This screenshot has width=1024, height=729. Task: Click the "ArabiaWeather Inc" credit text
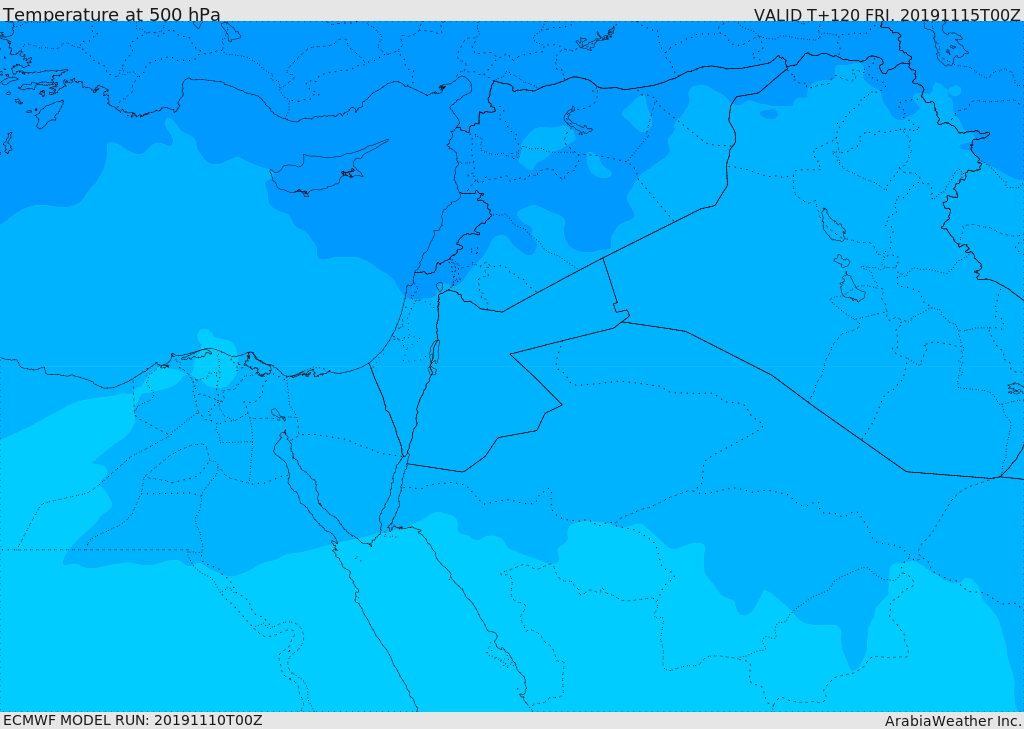pos(953,721)
